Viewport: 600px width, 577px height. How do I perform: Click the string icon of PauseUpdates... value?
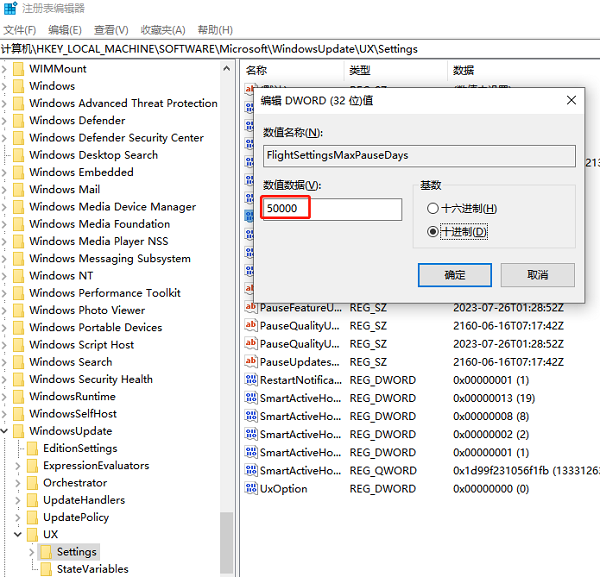251,362
